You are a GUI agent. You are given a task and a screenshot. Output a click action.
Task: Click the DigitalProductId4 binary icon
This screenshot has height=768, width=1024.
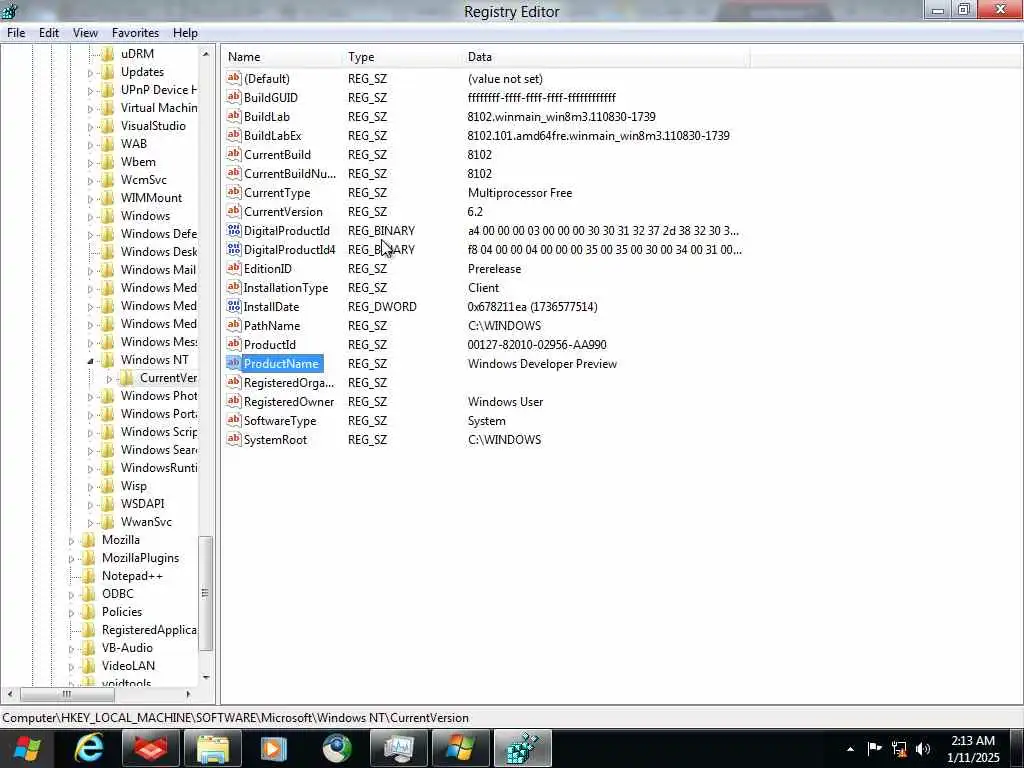coord(234,249)
